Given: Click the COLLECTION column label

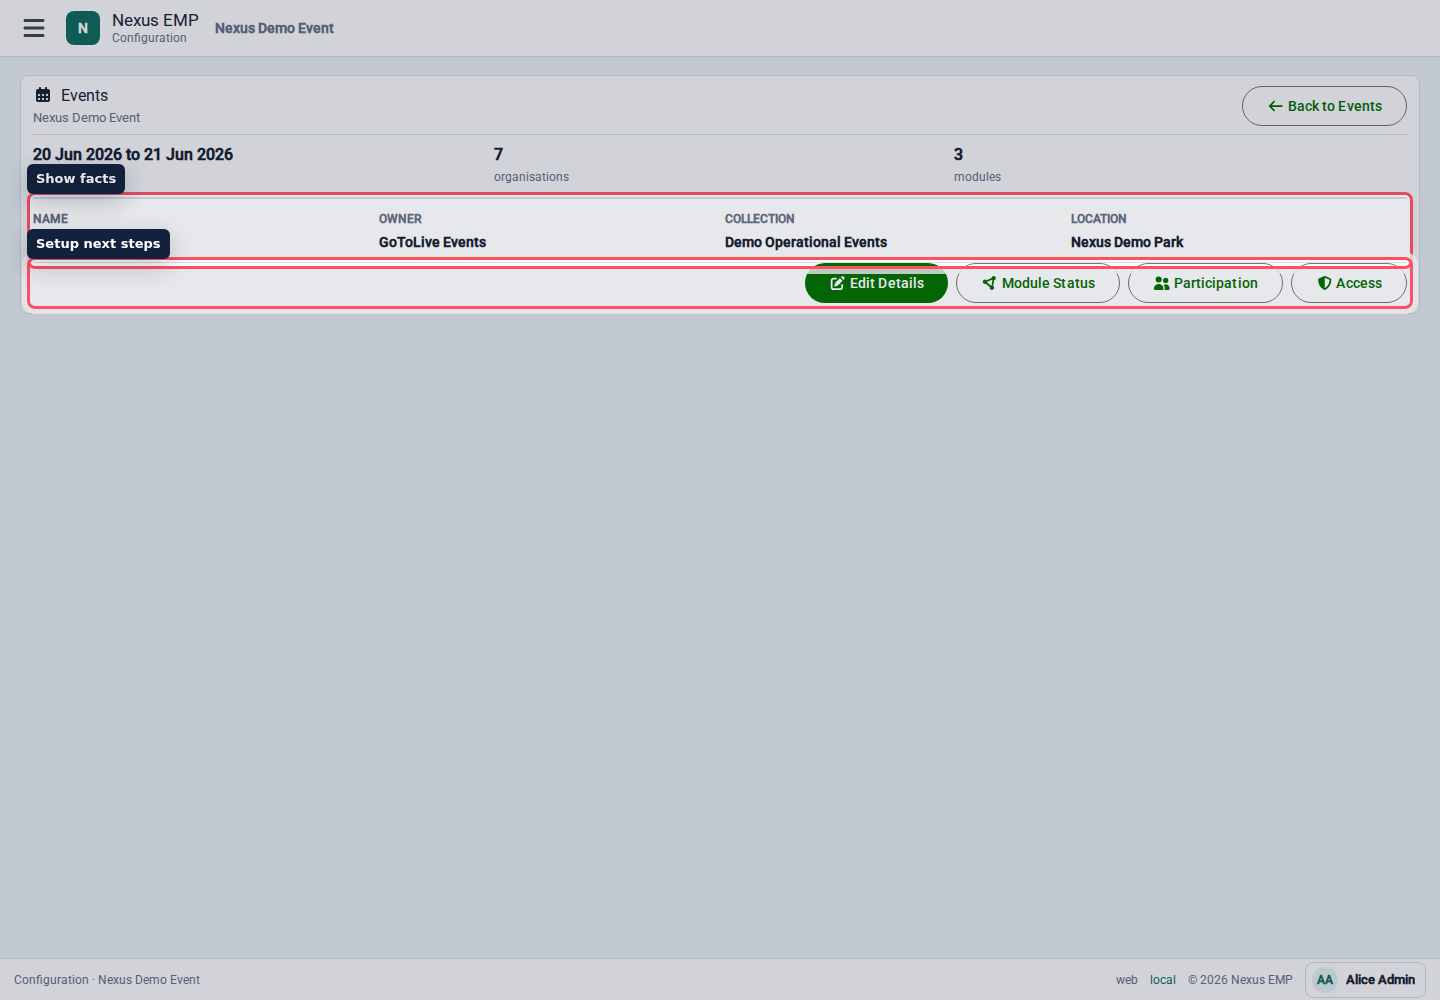Looking at the screenshot, I should tap(760, 219).
